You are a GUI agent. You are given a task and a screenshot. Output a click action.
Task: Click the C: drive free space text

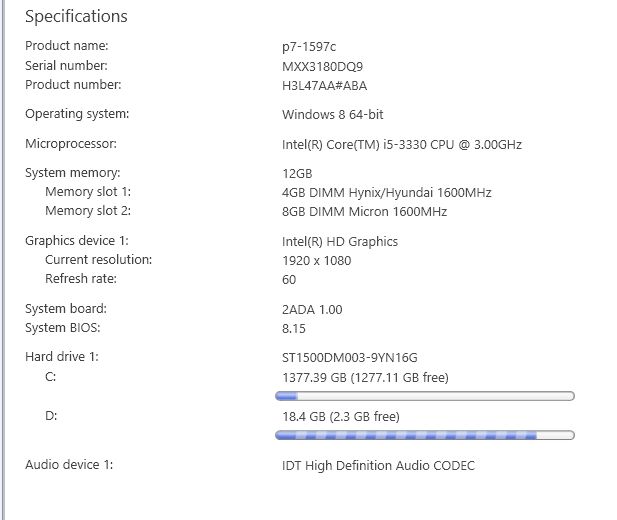pyautogui.click(x=365, y=377)
